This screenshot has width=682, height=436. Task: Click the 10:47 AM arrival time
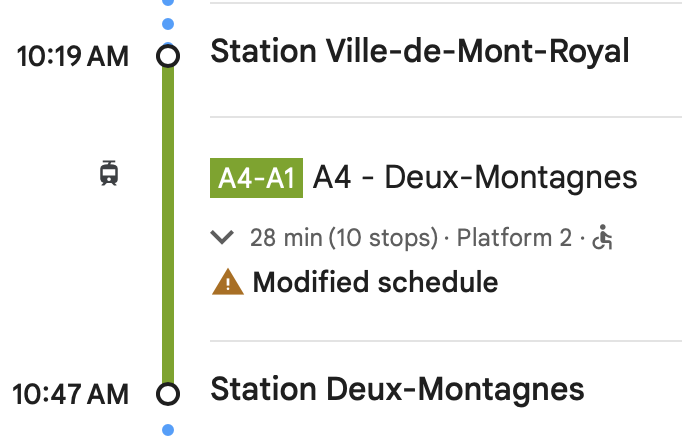click(73, 394)
